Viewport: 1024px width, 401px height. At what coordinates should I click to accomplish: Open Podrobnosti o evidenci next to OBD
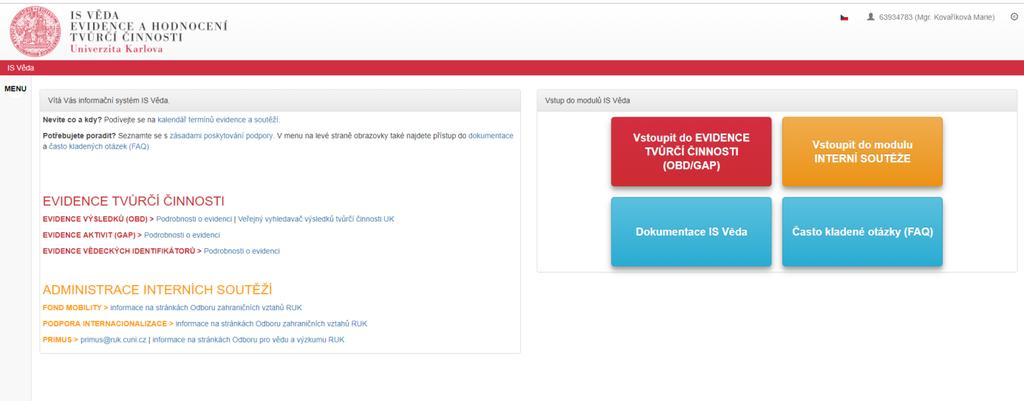(x=194, y=219)
